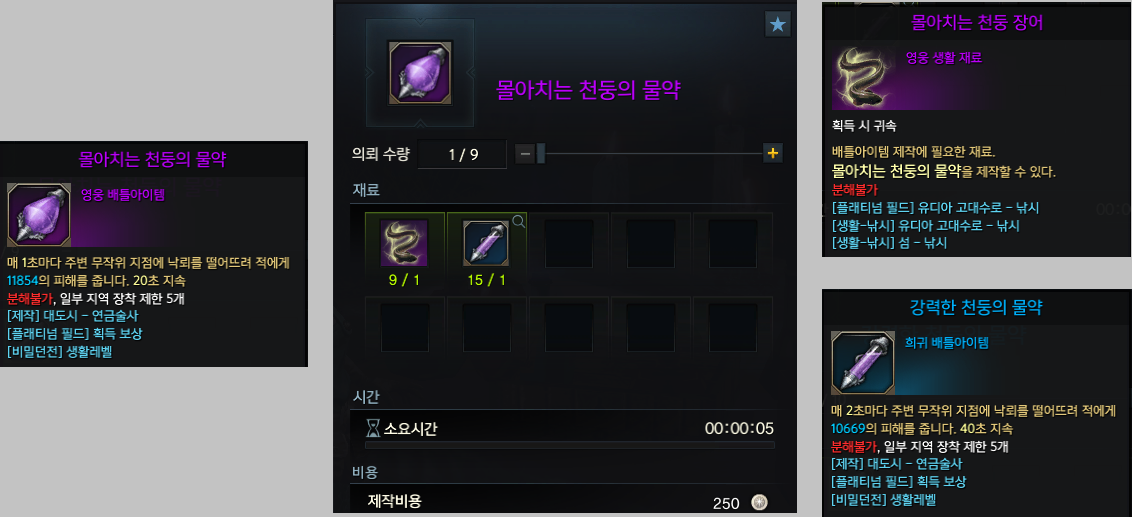
Task: Click the empty third material slot
Action: click(x=567, y=244)
